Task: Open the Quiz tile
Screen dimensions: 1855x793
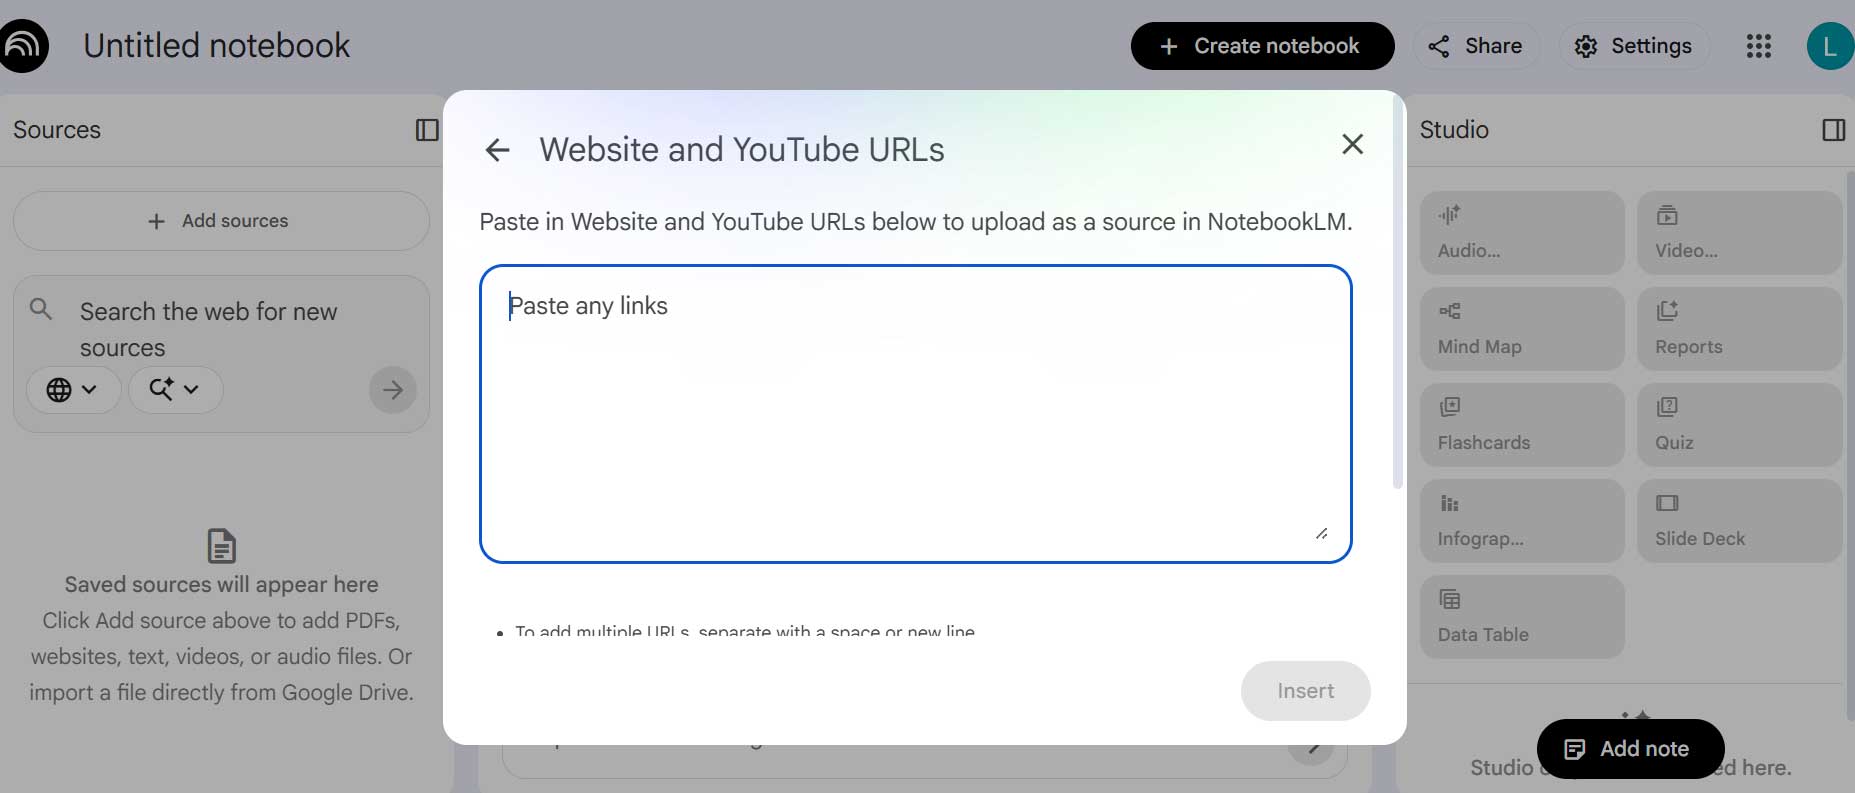Action: click(1739, 425)
